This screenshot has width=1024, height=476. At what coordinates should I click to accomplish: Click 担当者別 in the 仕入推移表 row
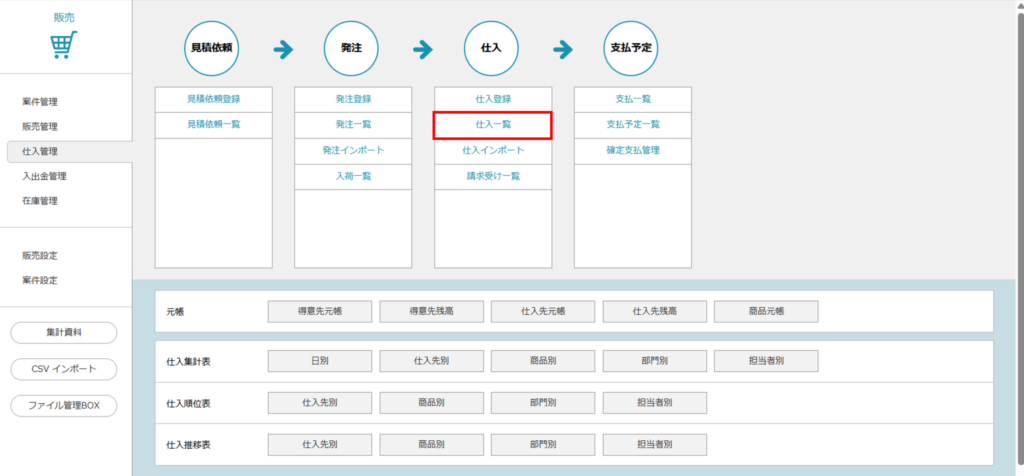pos(654,444)
